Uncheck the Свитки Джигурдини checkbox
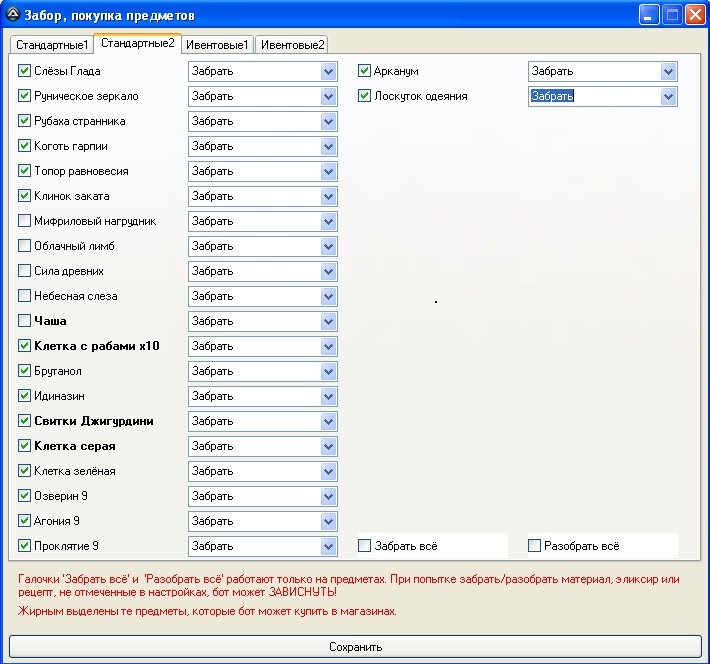The height and width of the screenshot is (664, 710). [25, 421]
